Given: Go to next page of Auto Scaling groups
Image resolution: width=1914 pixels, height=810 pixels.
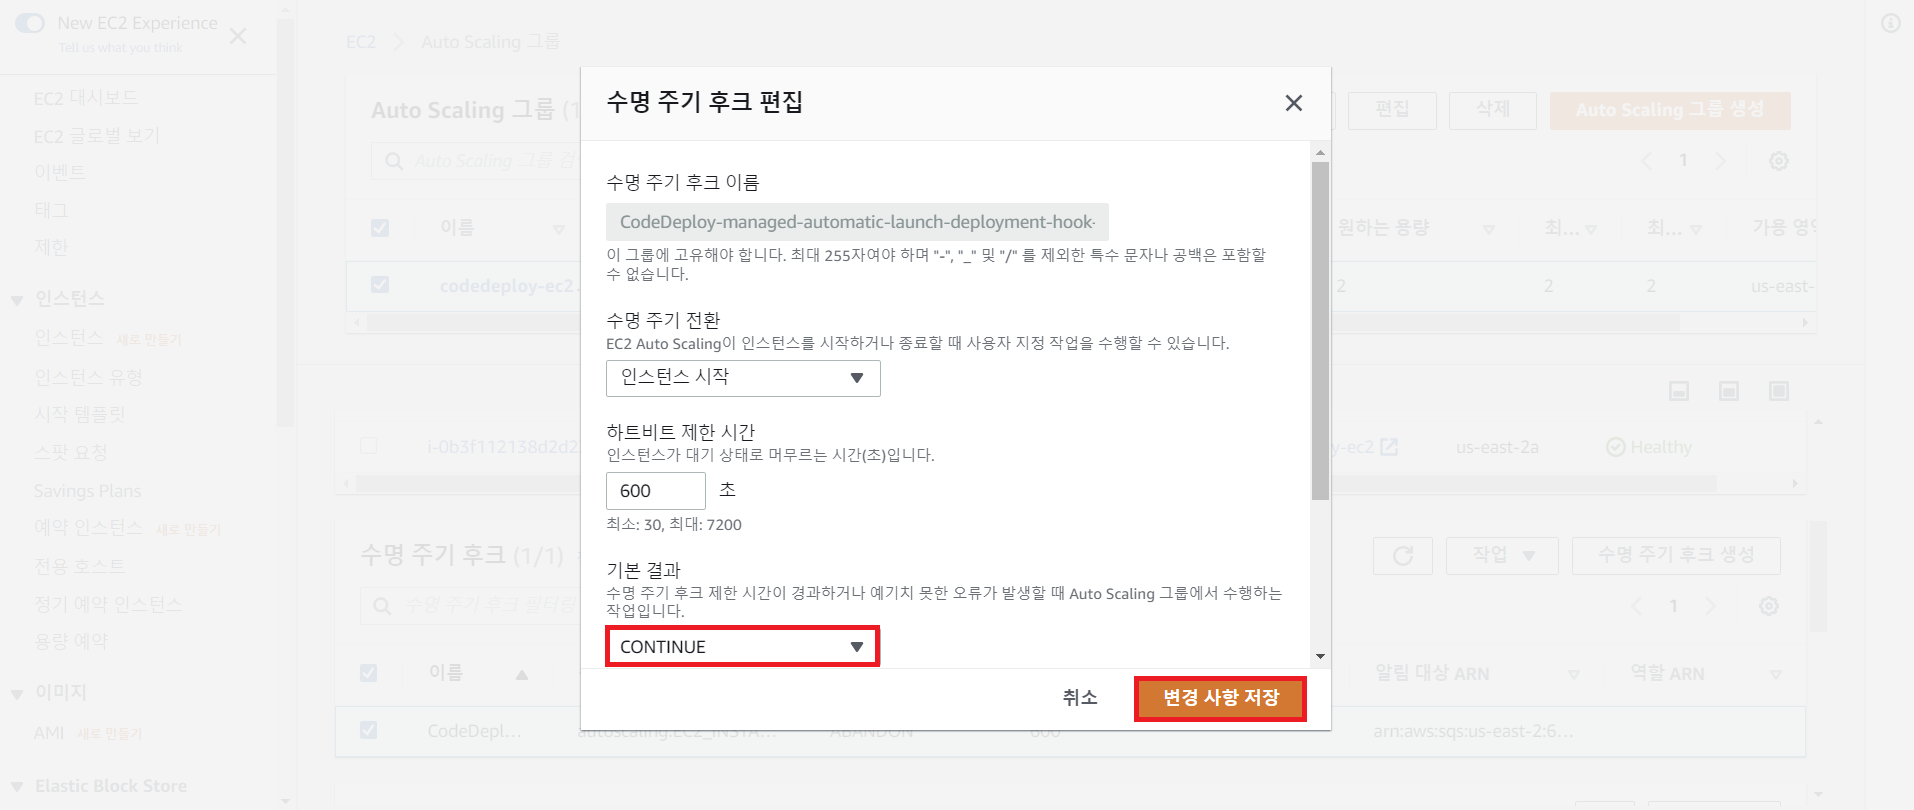Looking at the screenshot, I should tap(1720, 161).
